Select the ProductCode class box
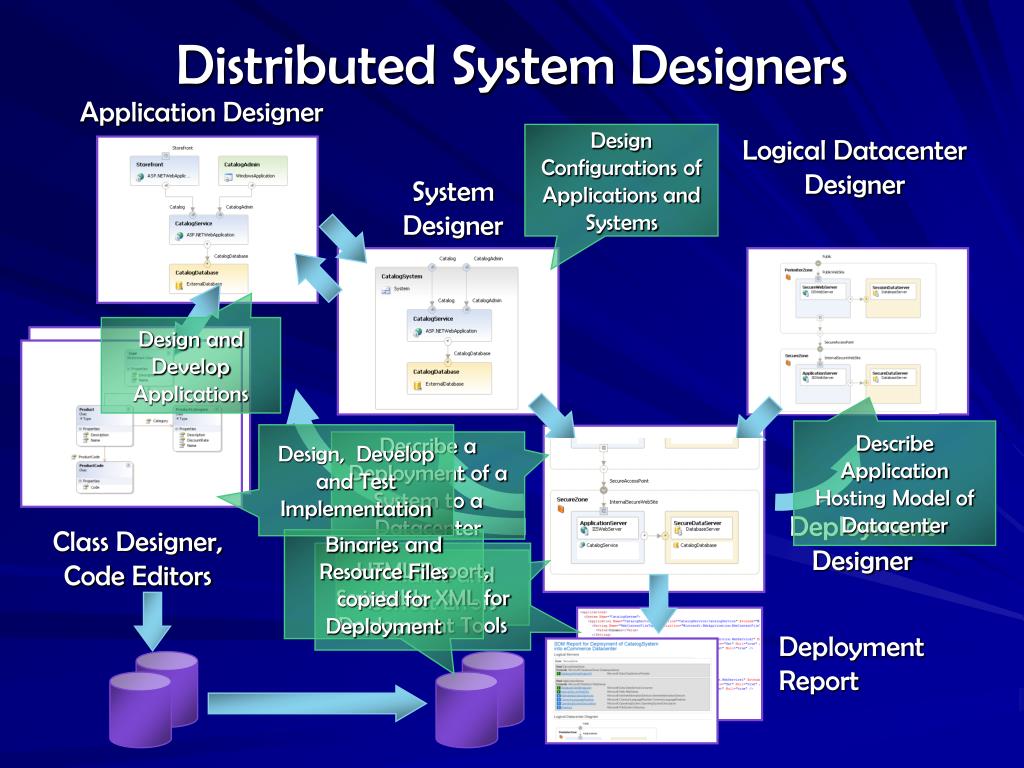Screen dimensions: 1024x768 coord(104,477)
